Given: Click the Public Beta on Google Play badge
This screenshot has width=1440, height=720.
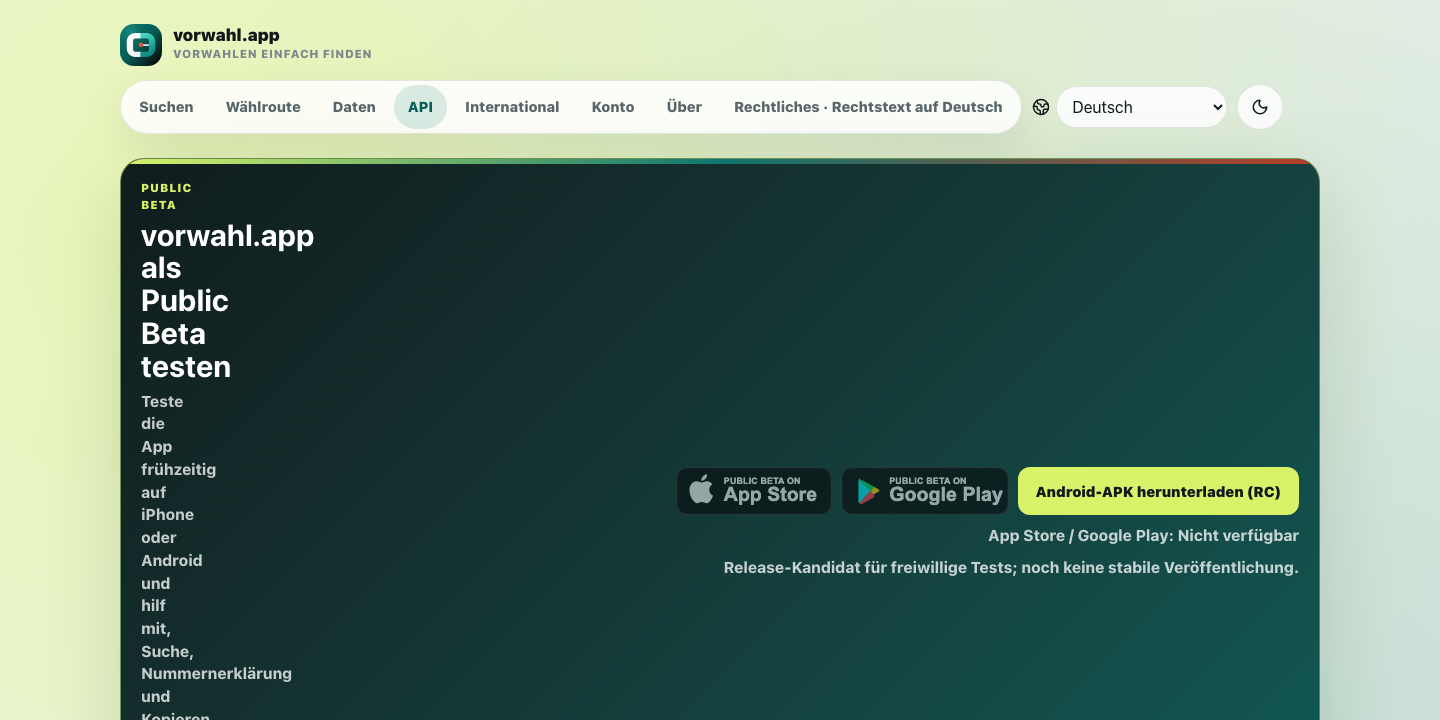Looking at the screenshot, I should click(925, 491).
